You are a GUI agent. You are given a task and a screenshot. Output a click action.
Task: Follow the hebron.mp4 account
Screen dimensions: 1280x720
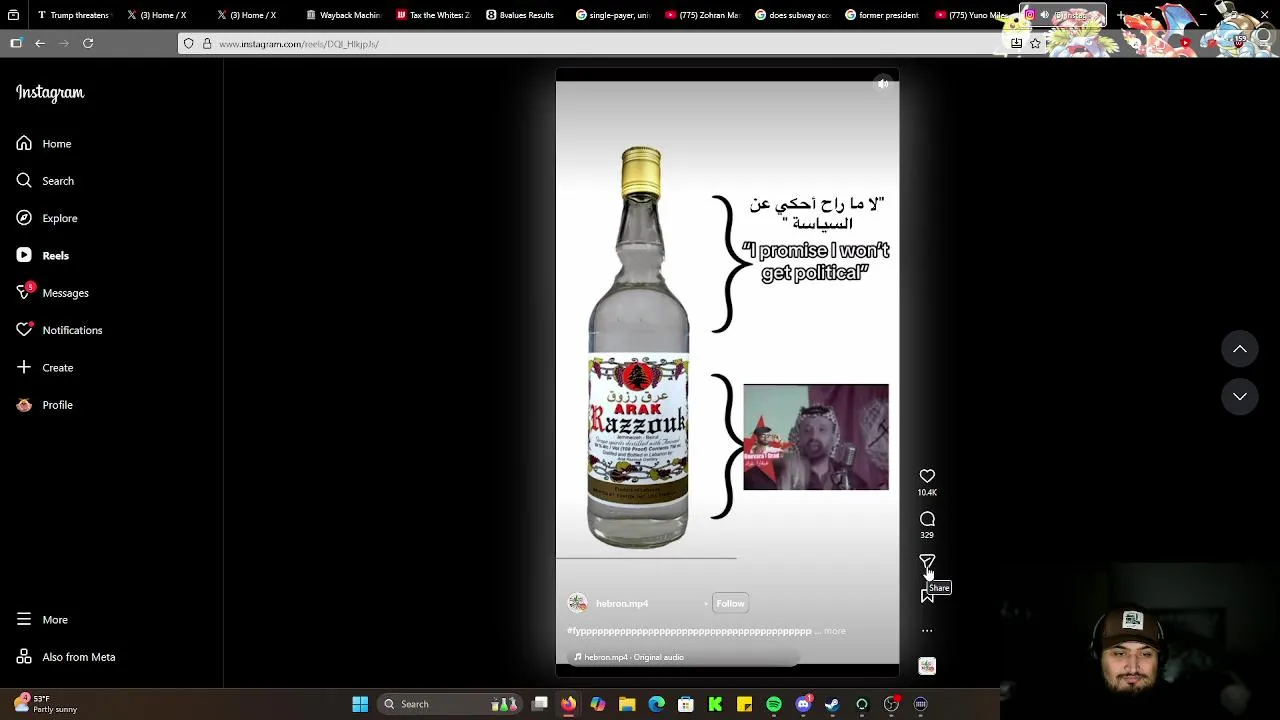point(730,603)
